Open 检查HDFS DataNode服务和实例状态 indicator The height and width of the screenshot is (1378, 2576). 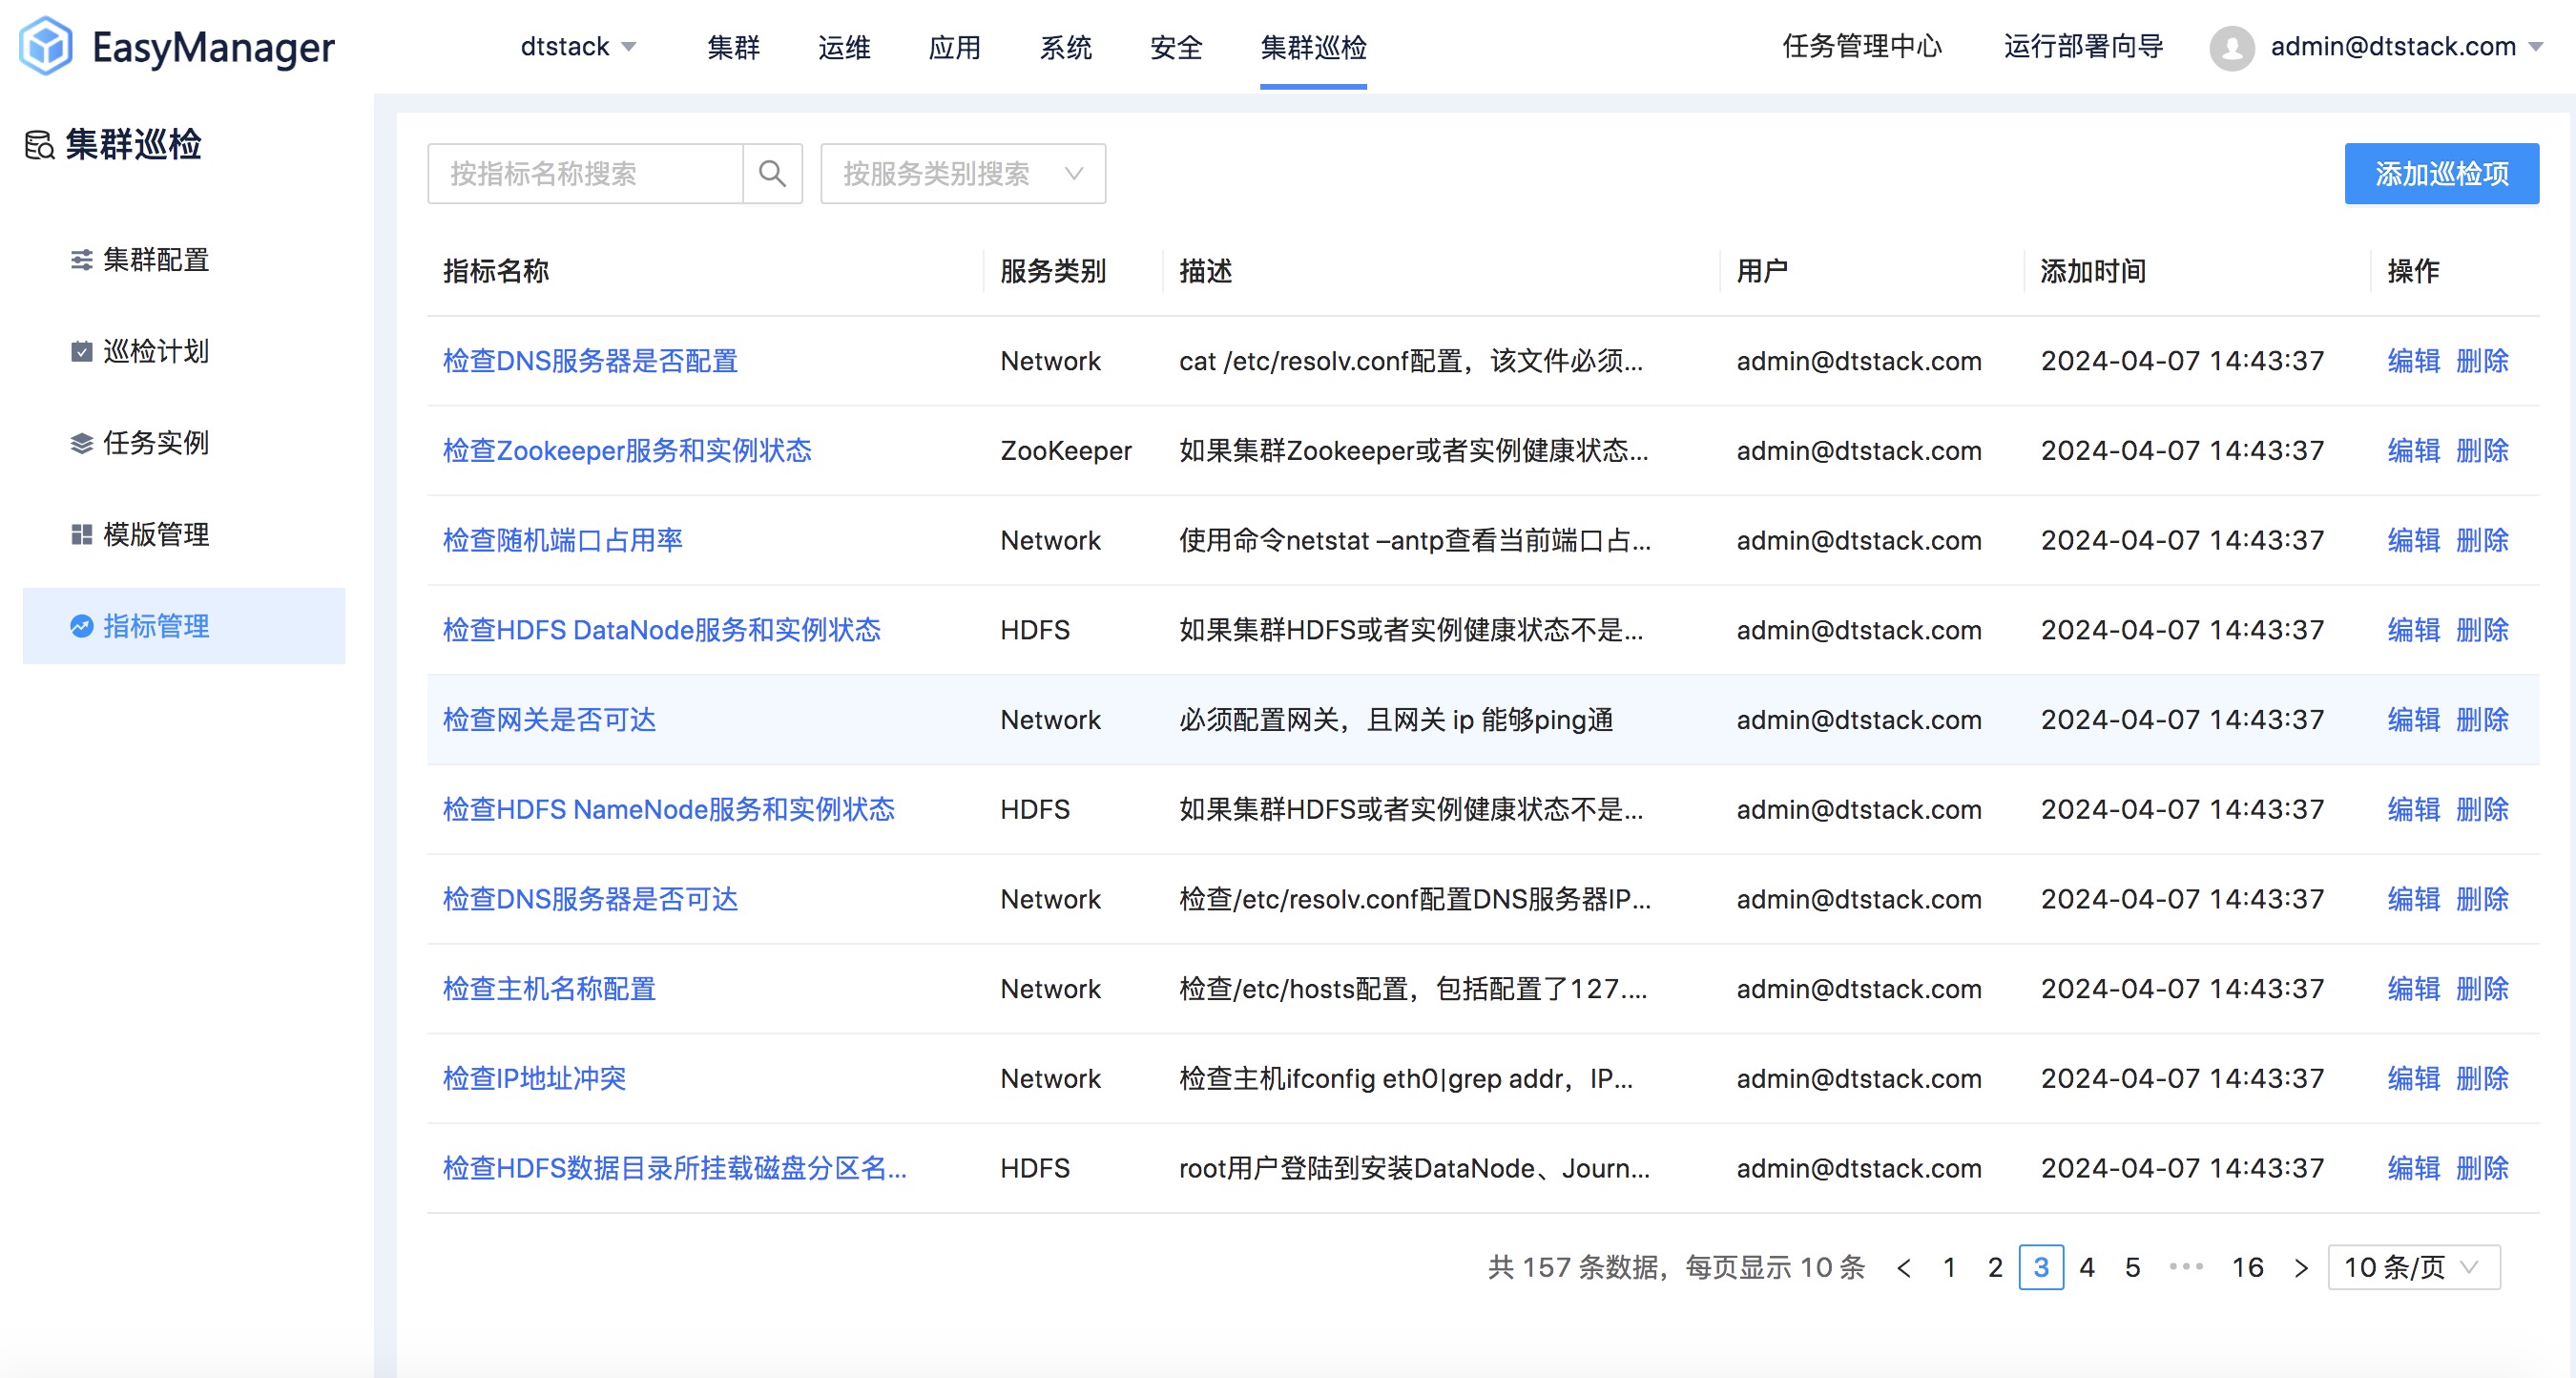[661, 630]
